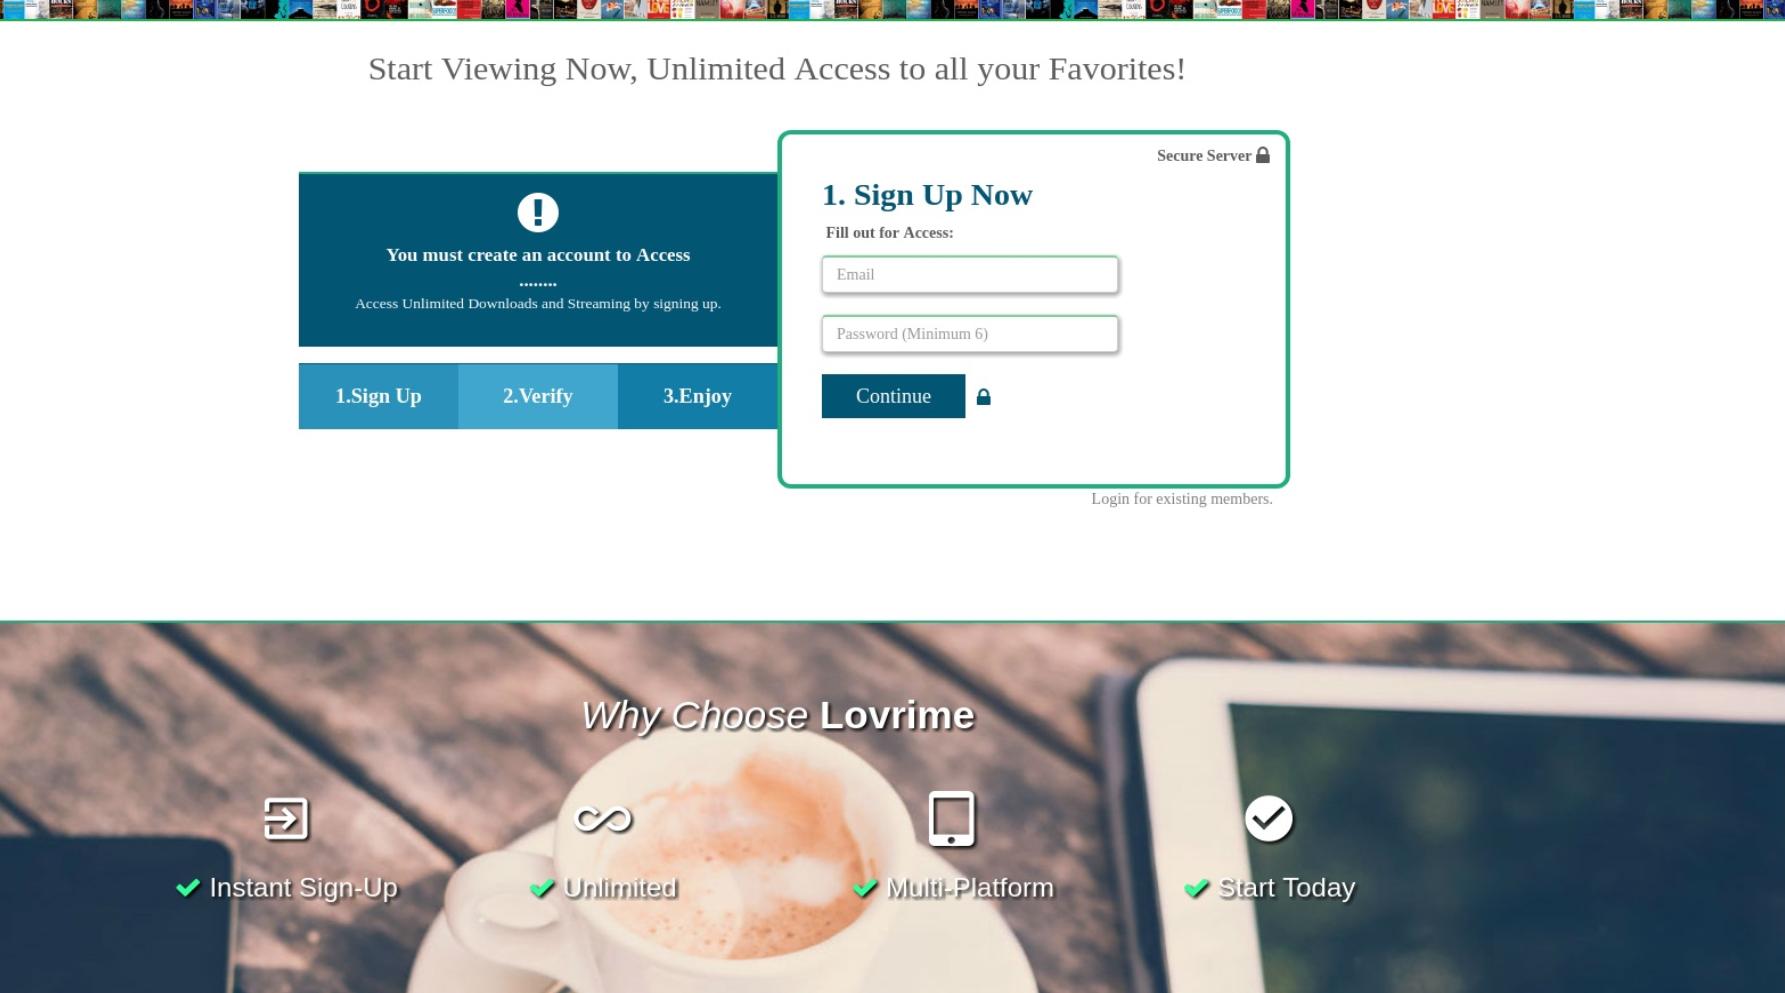Select the 1.Sign Up step tab
1785x993 pixels.
click(x=378, y=396)
